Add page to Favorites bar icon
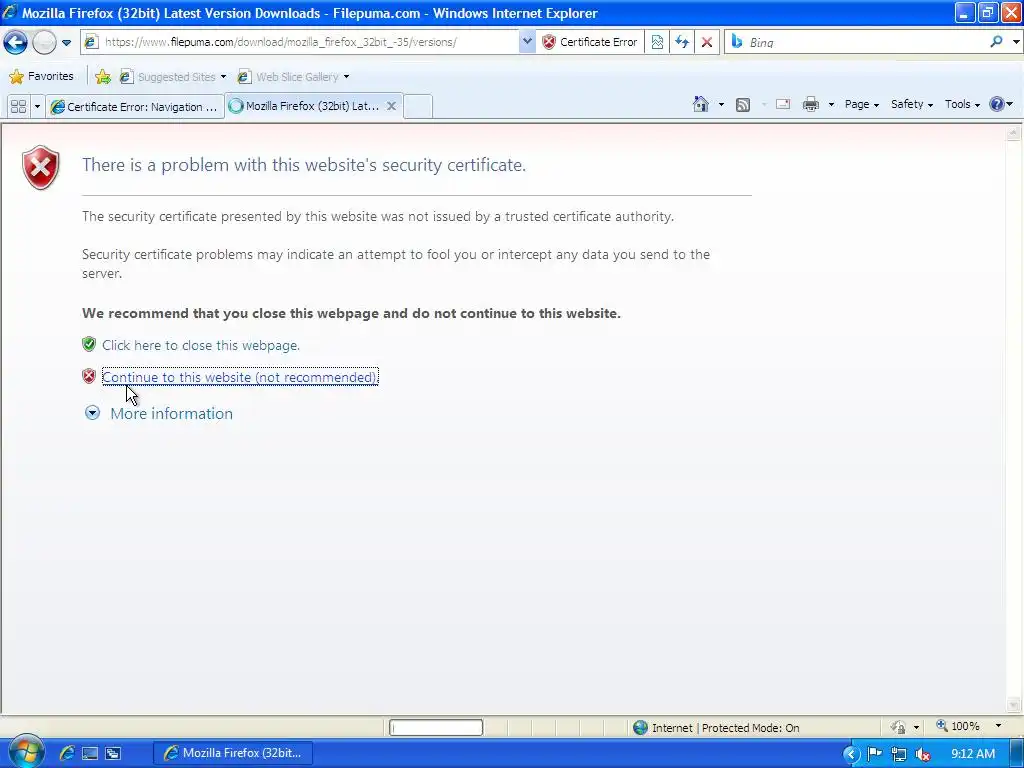Screen dimensions: 1024x768 [x=103, y=76]
